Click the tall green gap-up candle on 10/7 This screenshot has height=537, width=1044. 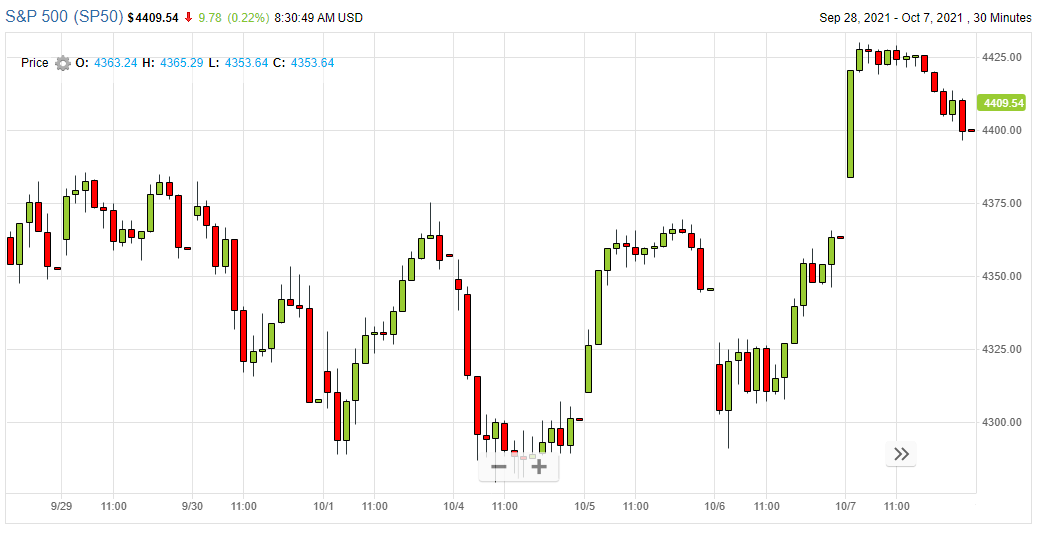(x=850, y=124)
